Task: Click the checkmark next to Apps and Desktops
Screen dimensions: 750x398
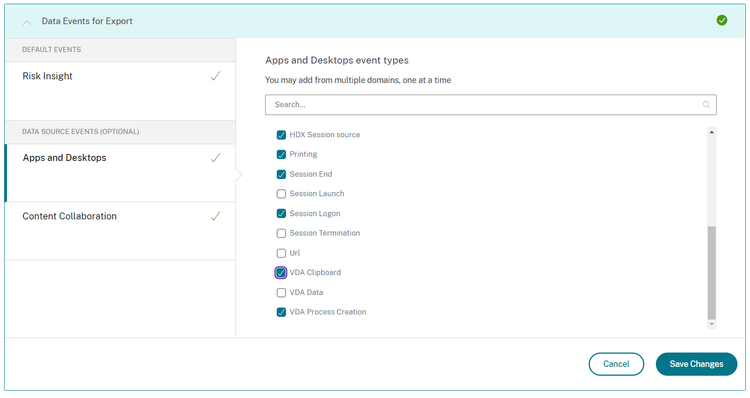Action: (x=215, y=158)
